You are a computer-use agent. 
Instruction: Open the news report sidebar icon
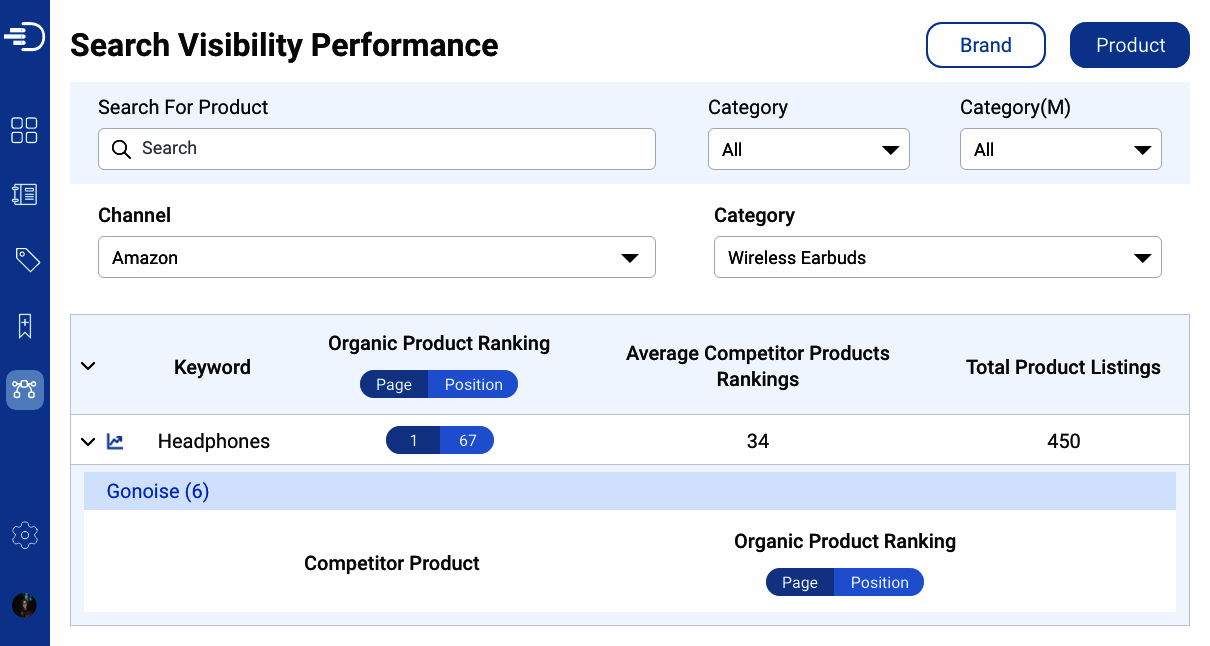tap(24, 195)
